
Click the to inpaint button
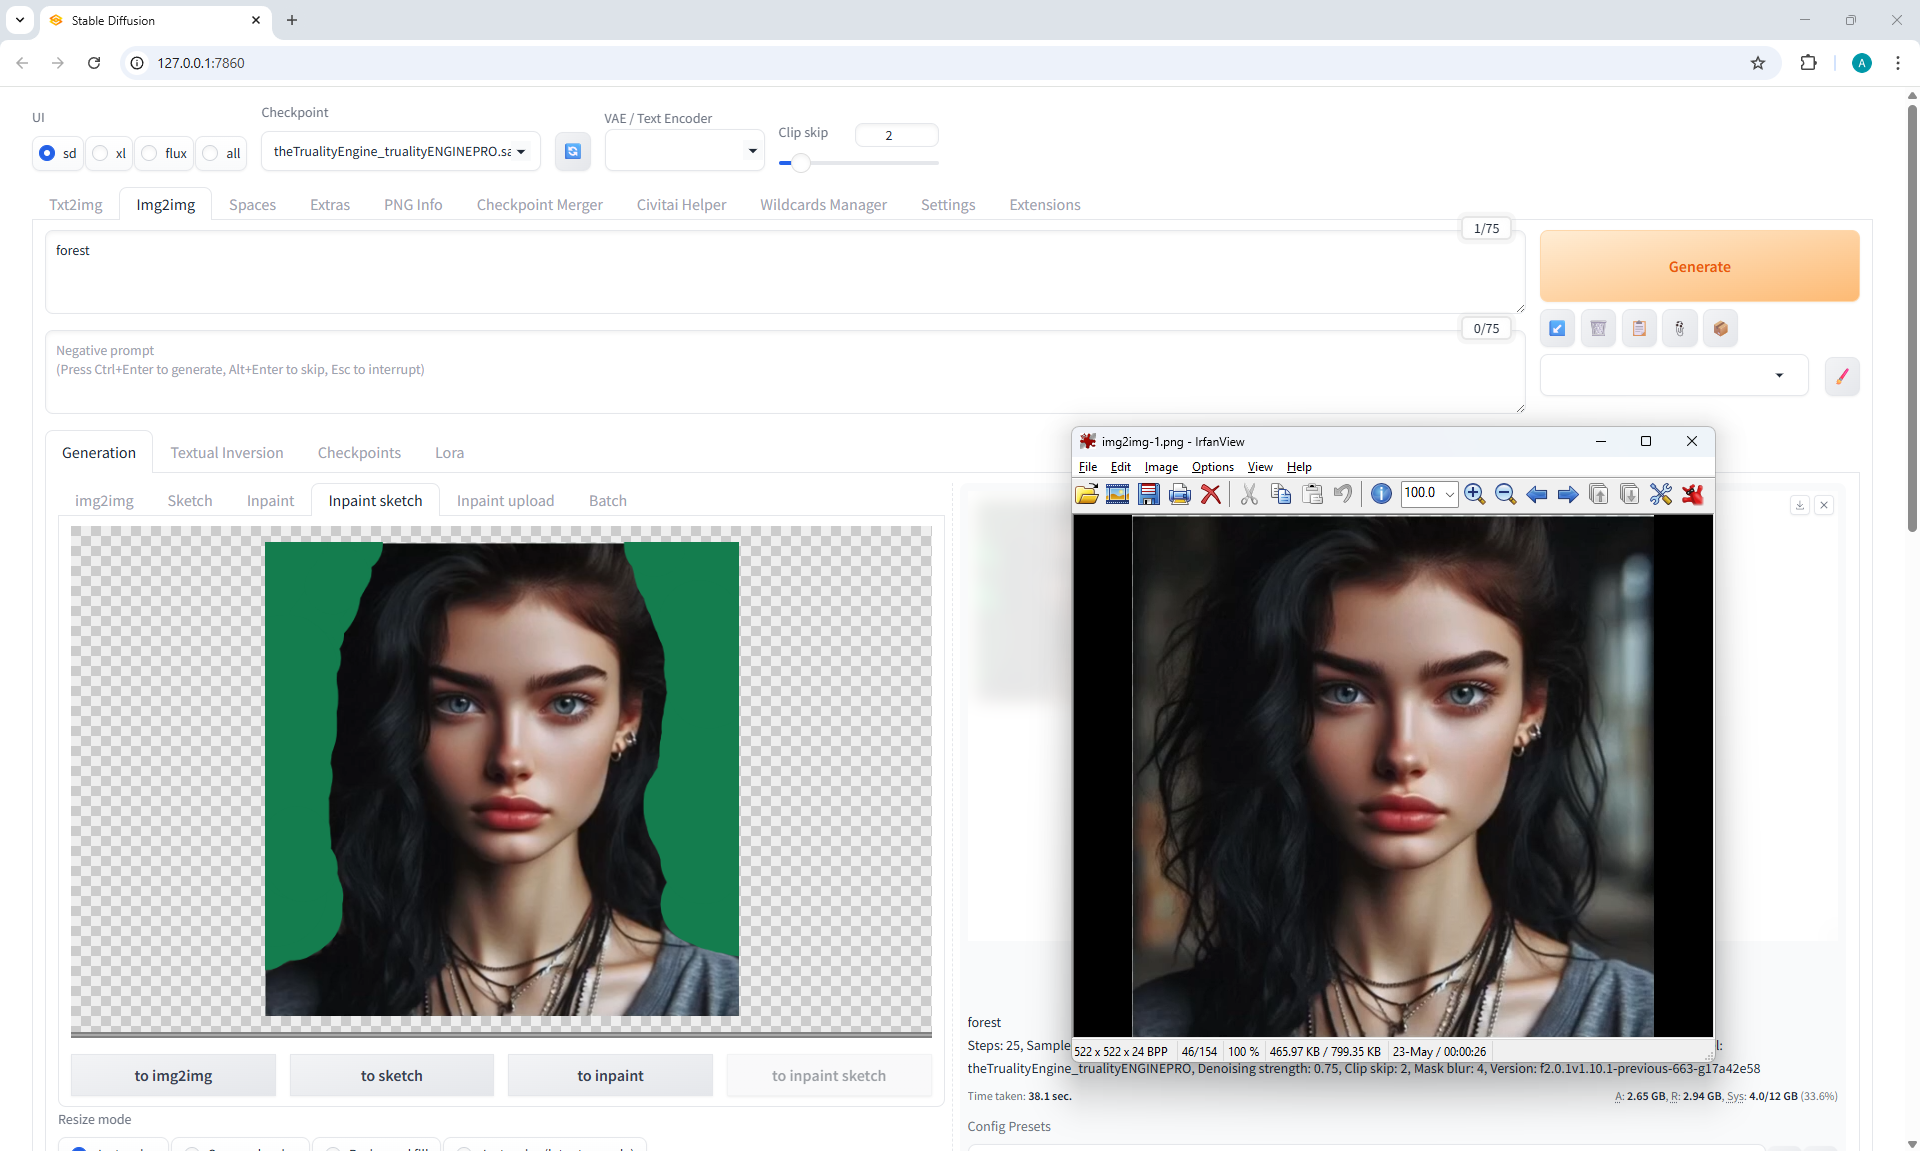coord(610,1075)
